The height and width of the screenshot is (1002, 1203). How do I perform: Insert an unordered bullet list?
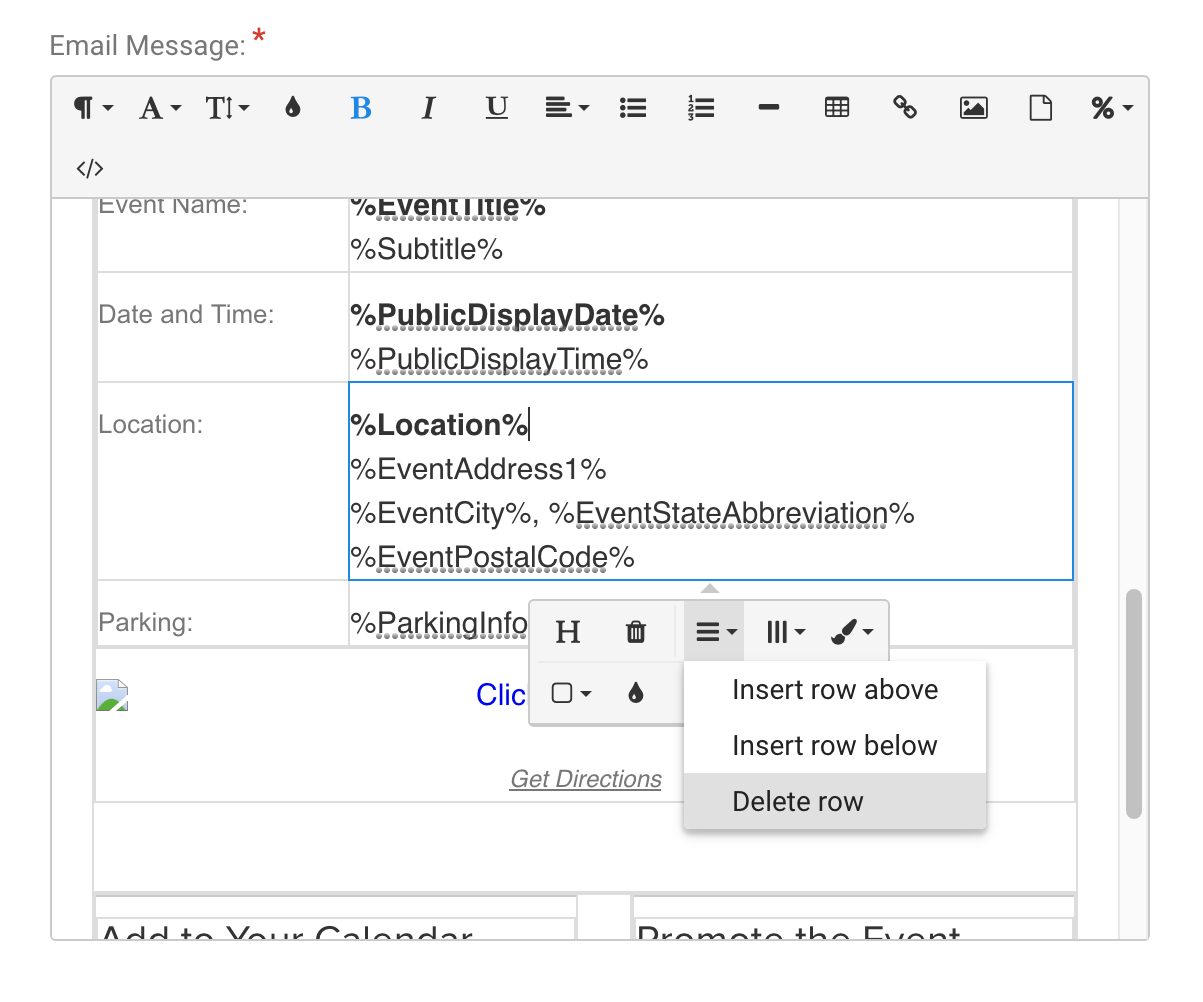coord(633,108)
